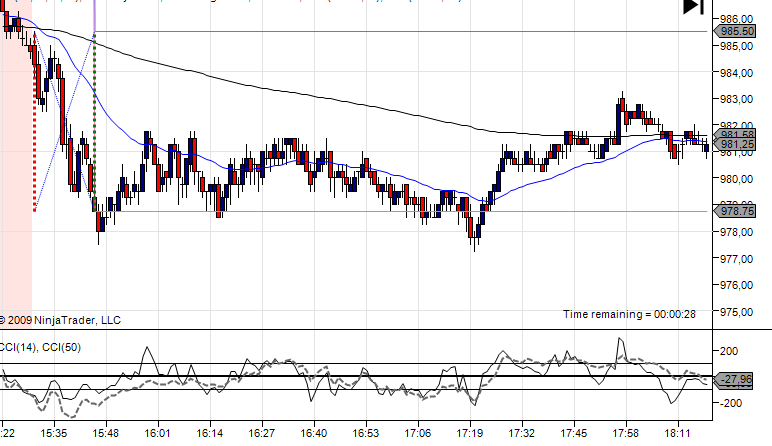Click the 978,00 price axis label
The height and width of the screenshot is (446, 772).
pos(737,232)
